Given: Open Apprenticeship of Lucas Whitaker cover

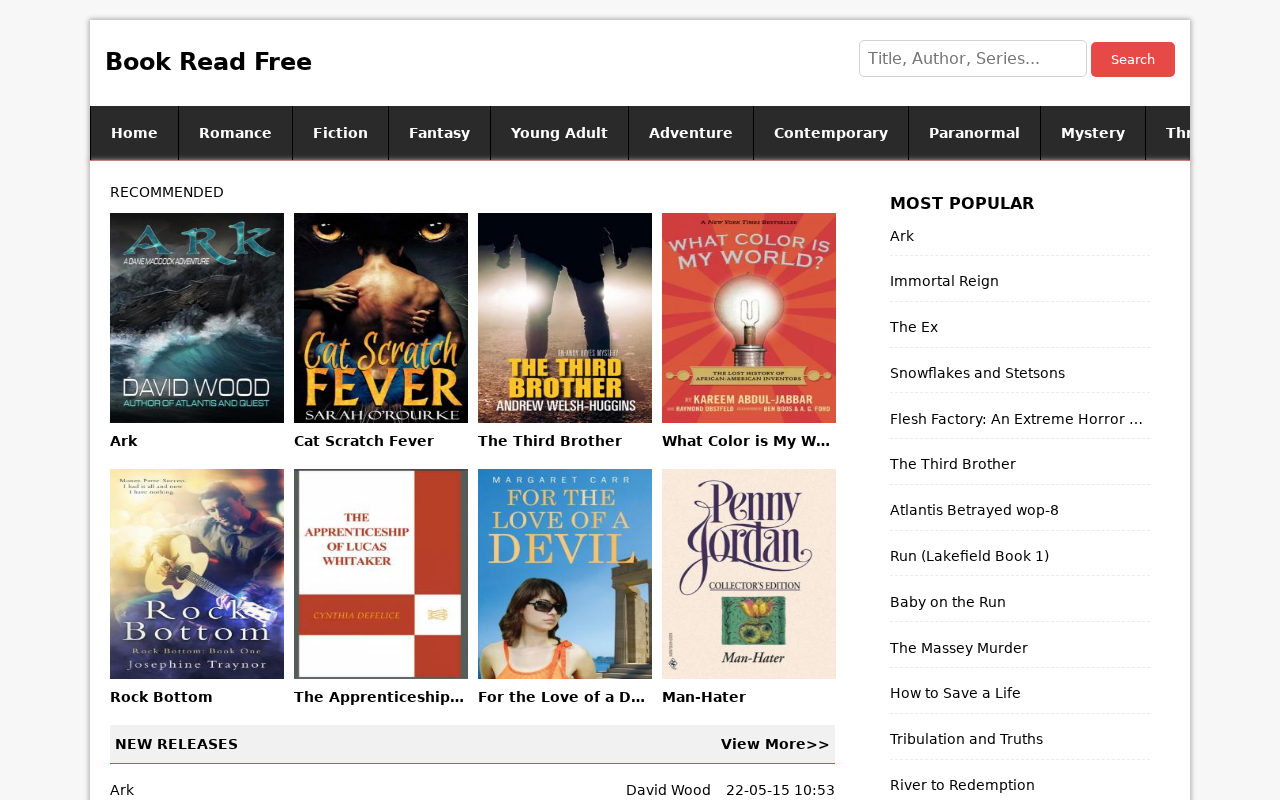Looking at the screenshot, I should pyautogui.click(x=381, y=574).
